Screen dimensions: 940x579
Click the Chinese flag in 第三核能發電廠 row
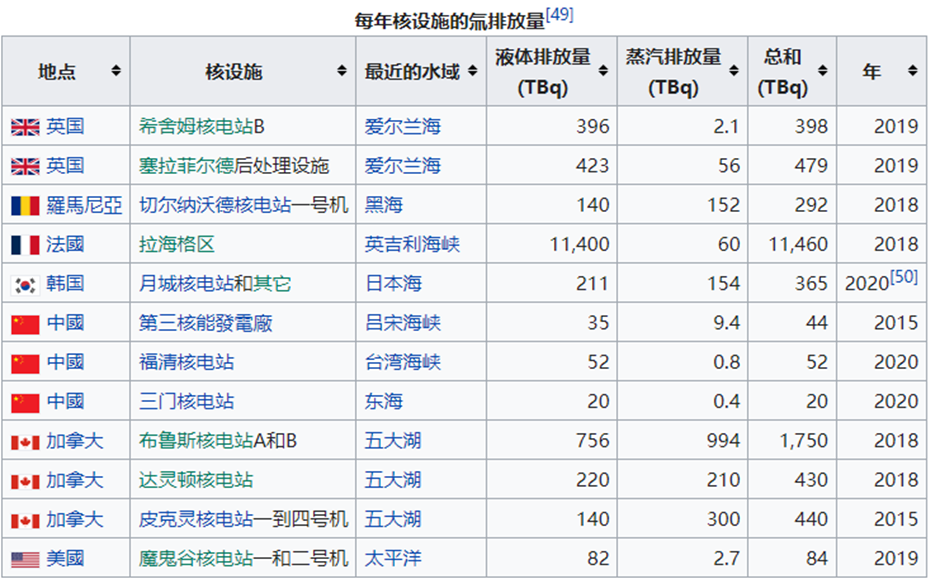click(x=25, y=324)
